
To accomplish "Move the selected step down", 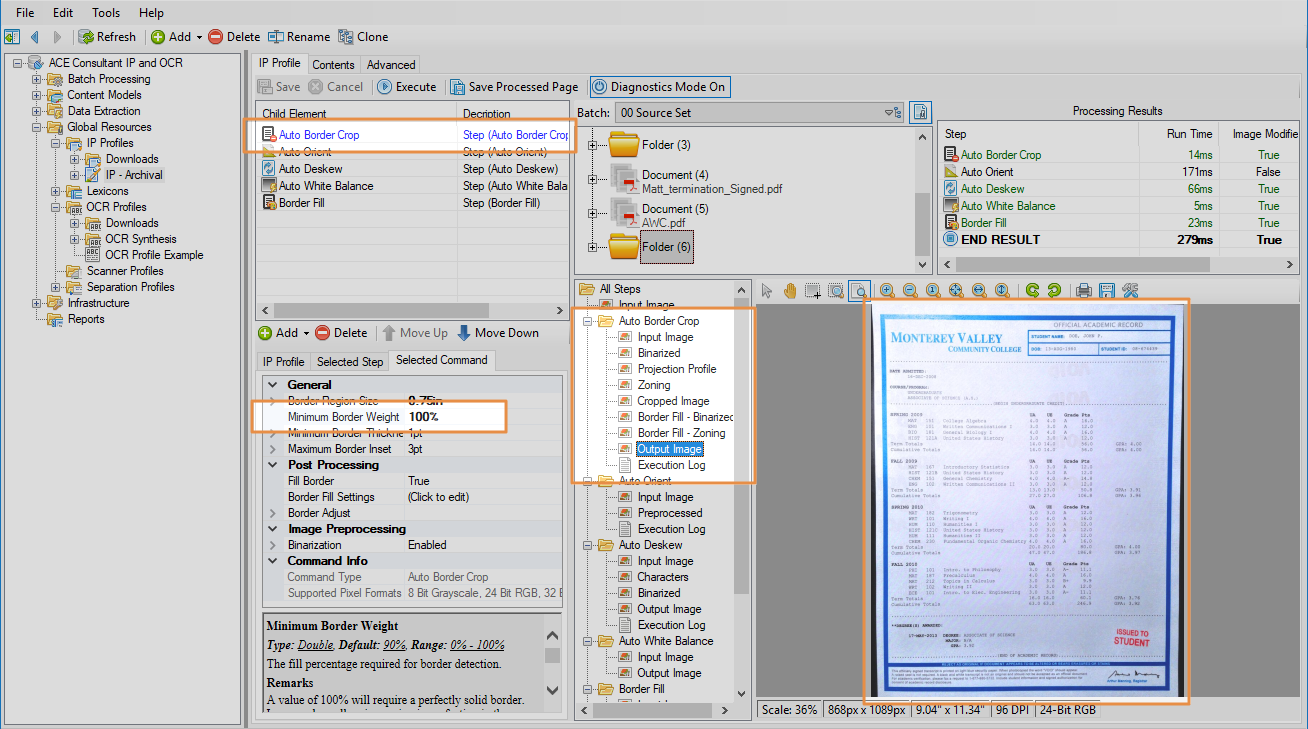I will tap(498, 333).
